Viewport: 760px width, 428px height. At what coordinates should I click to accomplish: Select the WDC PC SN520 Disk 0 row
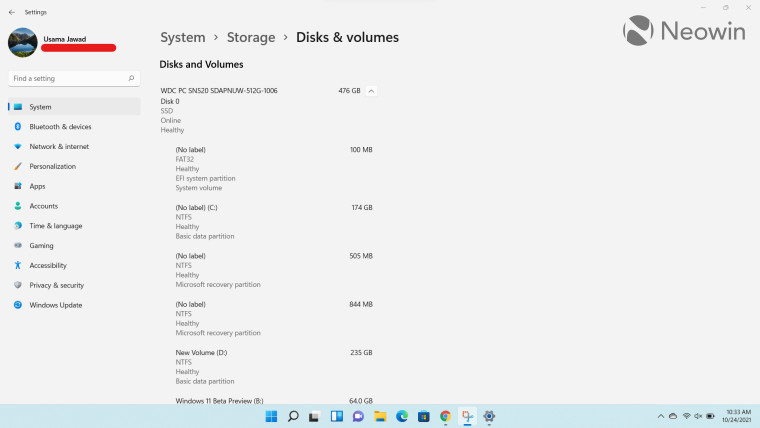[x=268, y=110]
